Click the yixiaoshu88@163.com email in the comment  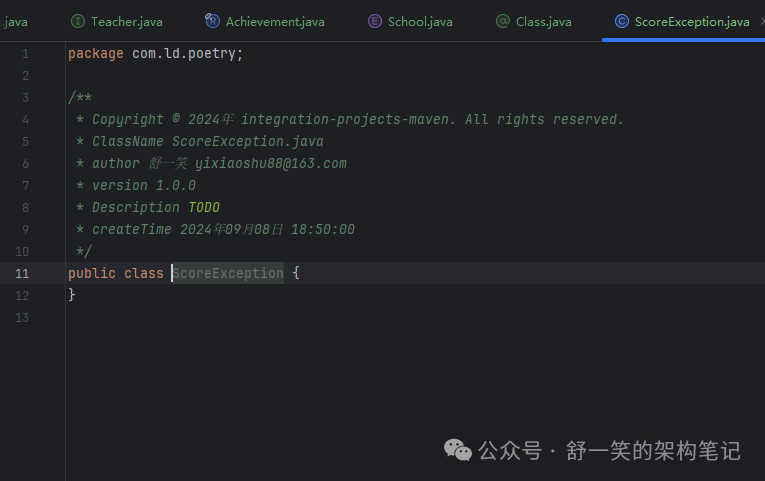click(x=270, y=163)
